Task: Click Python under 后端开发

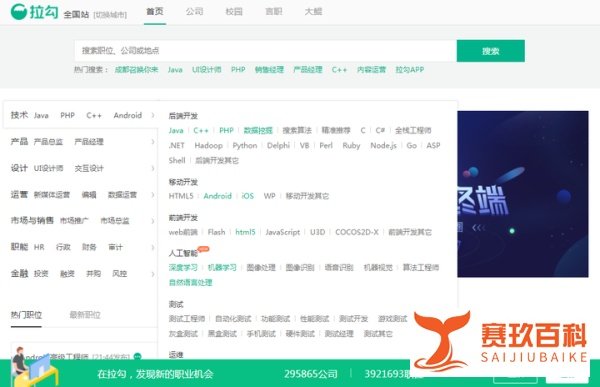Action: pyautogui.click(x=245, y=145)
